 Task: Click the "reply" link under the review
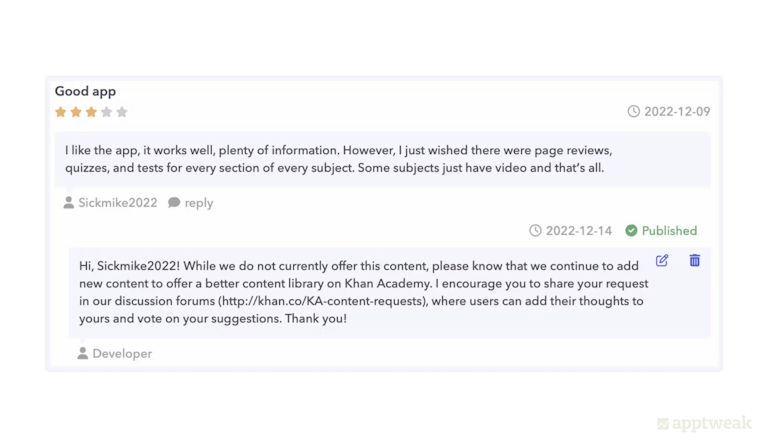198,202
